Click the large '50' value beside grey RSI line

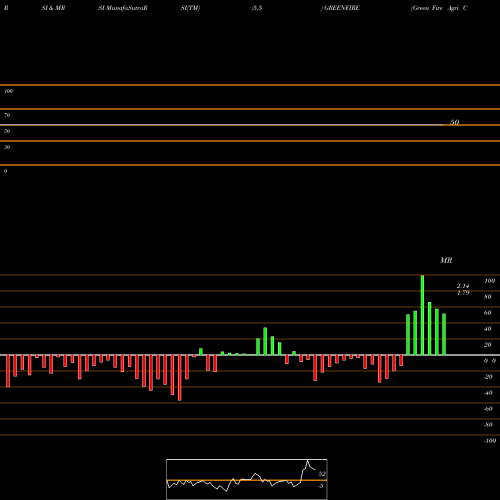pyautogui.click(x=455, y=122)
